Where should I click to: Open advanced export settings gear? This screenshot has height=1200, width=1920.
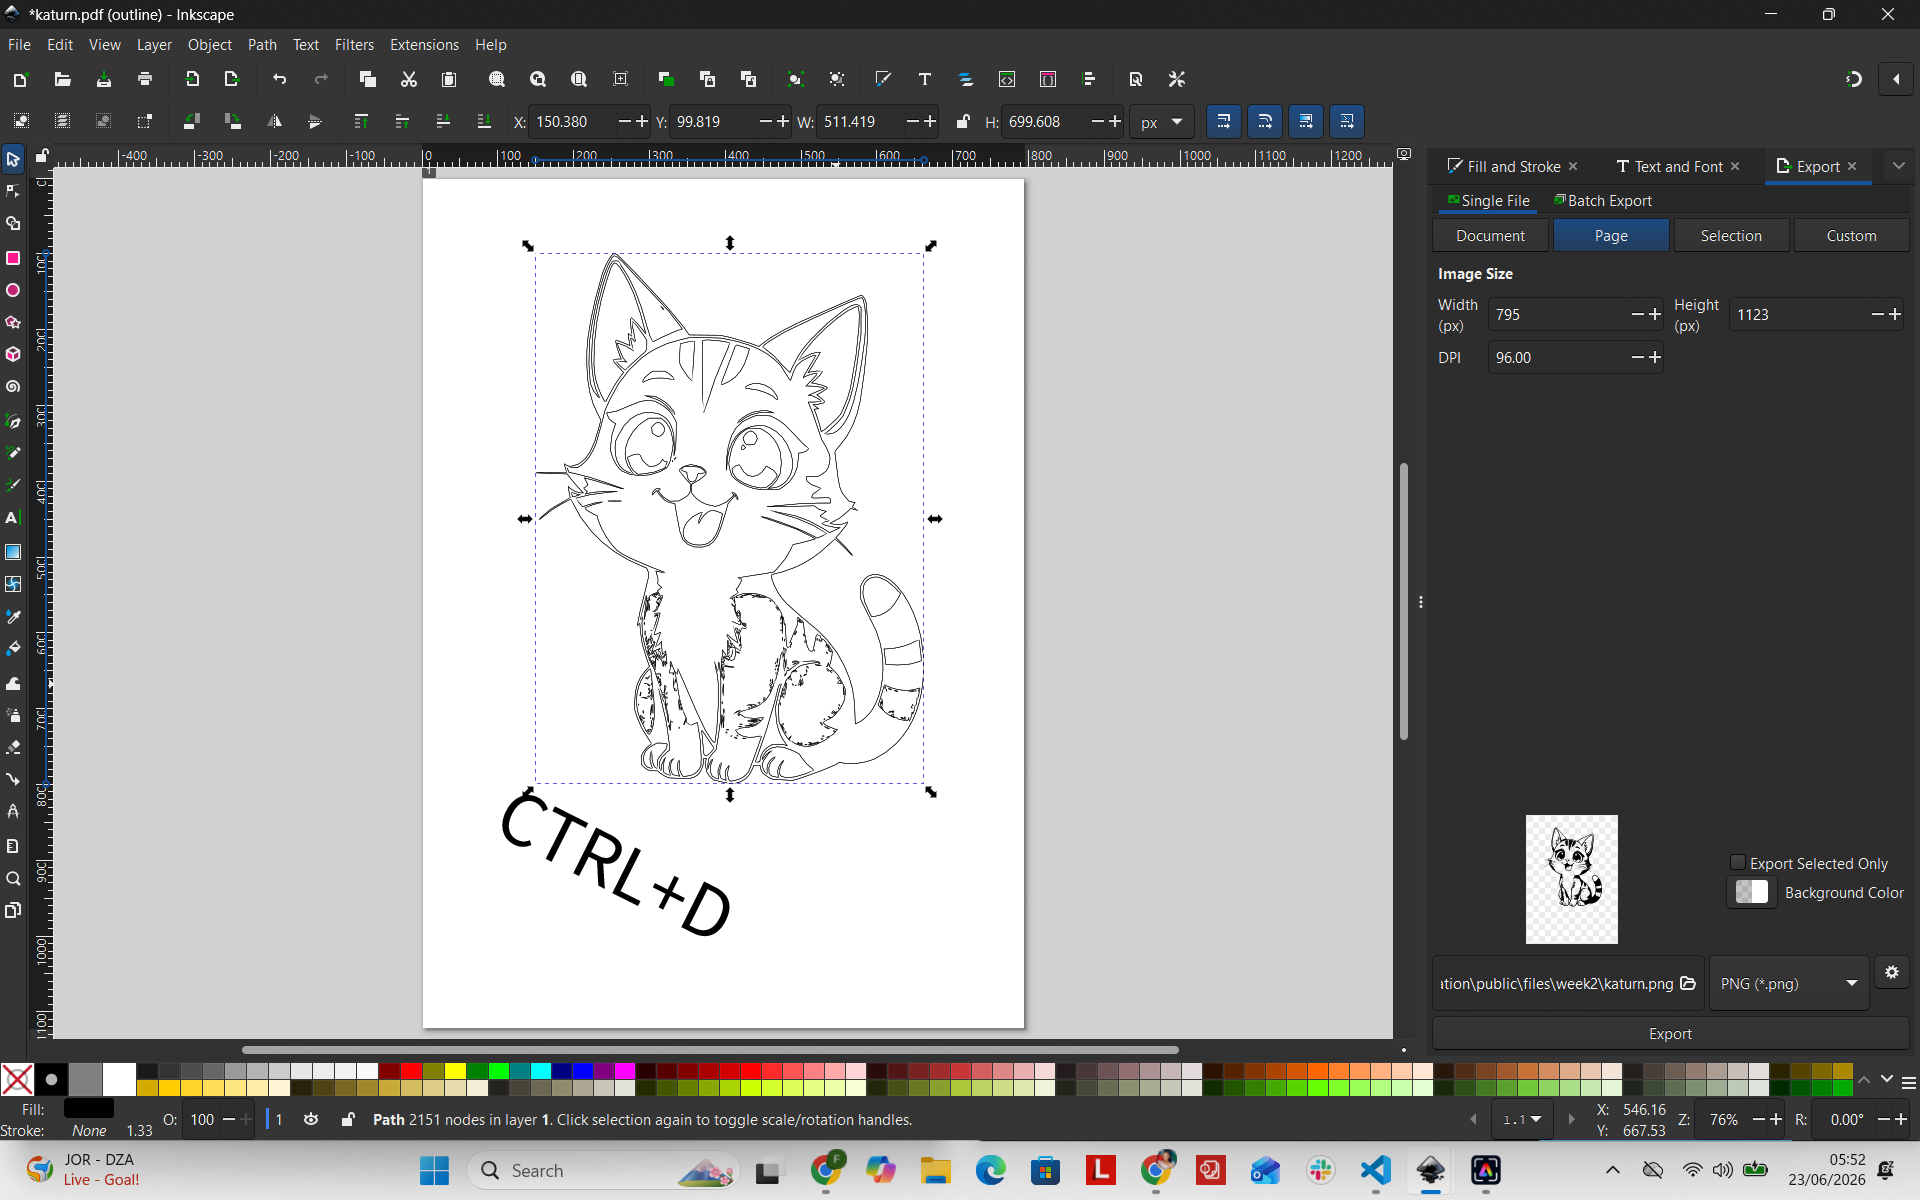click(x=1891, y=972)
